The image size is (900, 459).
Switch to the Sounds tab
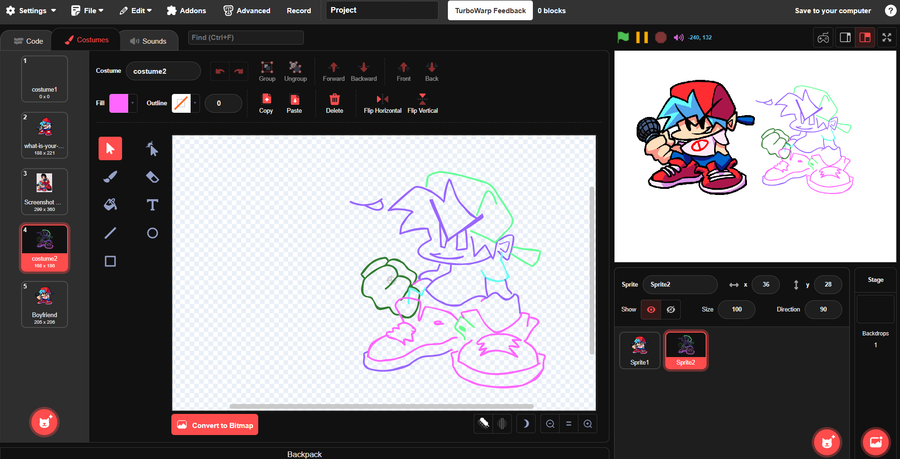(148, 41)
